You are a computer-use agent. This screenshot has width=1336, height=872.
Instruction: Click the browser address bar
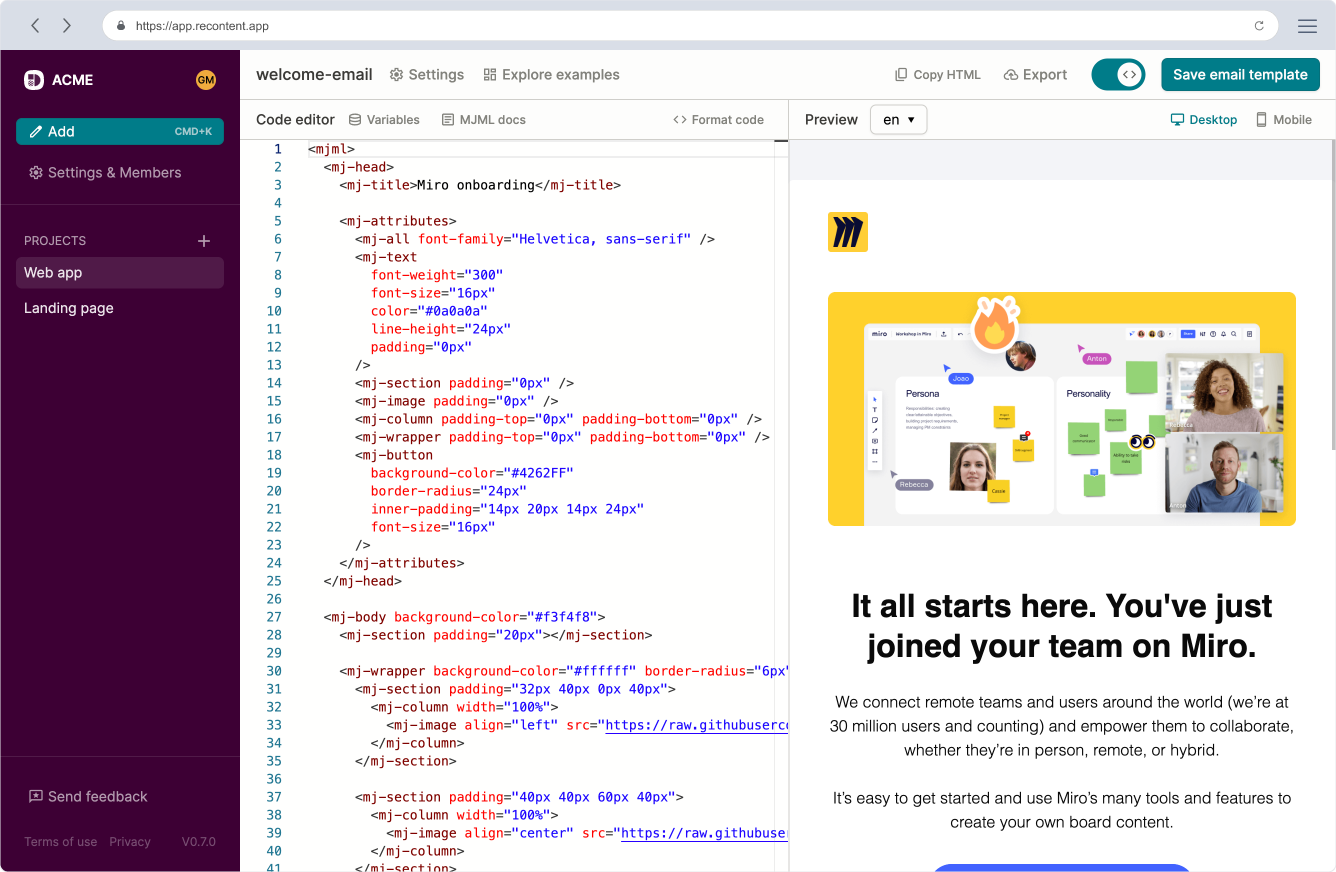tap(690, 26)
